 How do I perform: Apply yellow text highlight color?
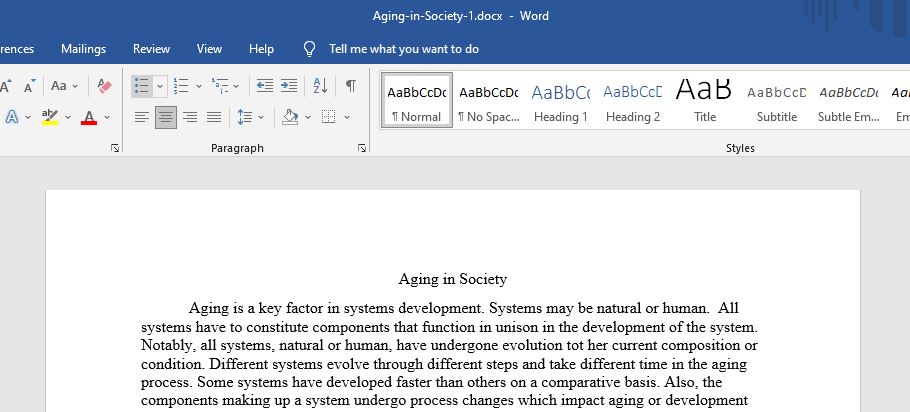pyautogui.click(x=50, y=117)
